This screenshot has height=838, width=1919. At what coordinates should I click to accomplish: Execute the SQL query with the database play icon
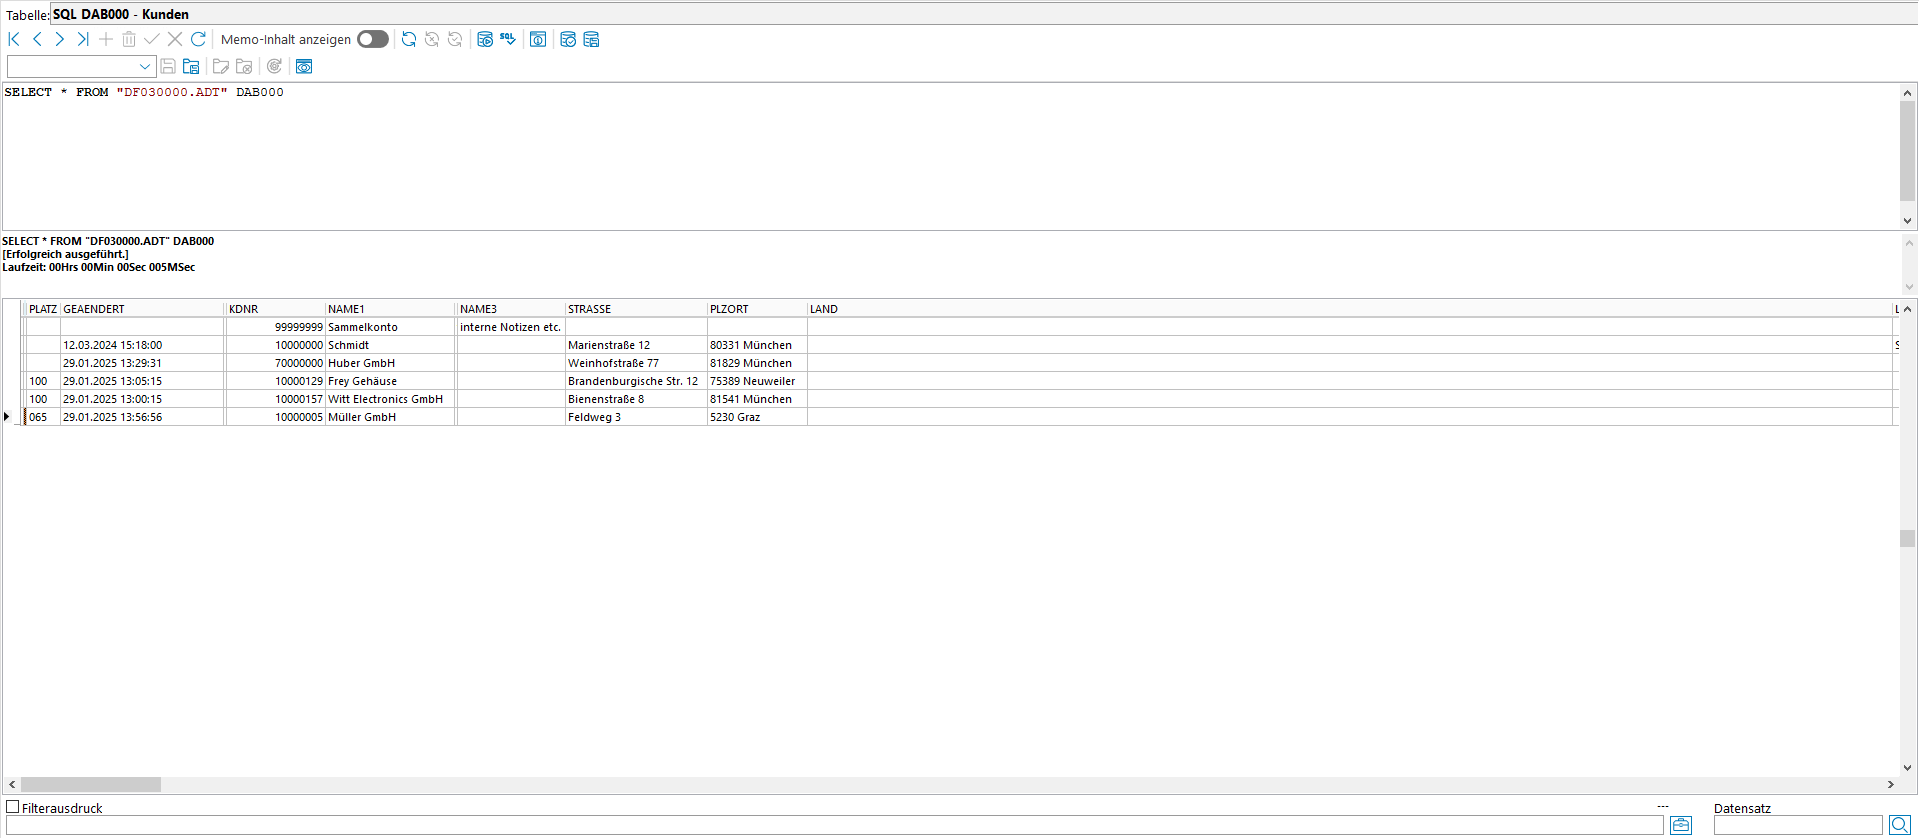coord(485,39)
